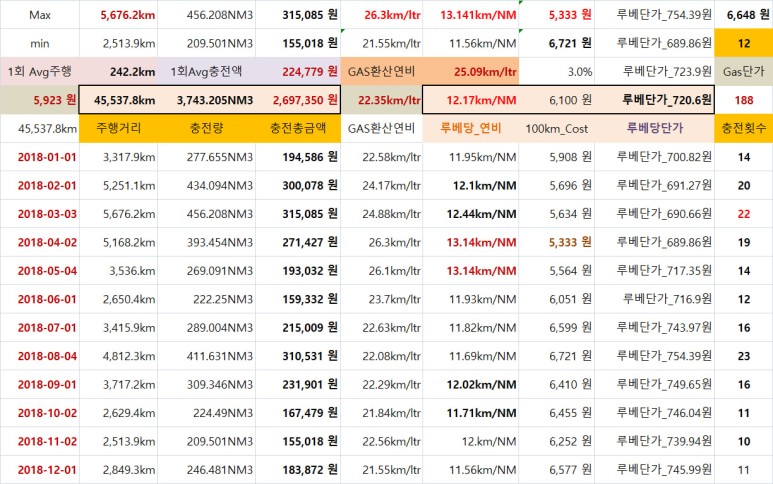Select the orange GAS환산연비 cell beside 25.09km/ltr
Screen dimensions: 773x484
(x=382, y=71)
